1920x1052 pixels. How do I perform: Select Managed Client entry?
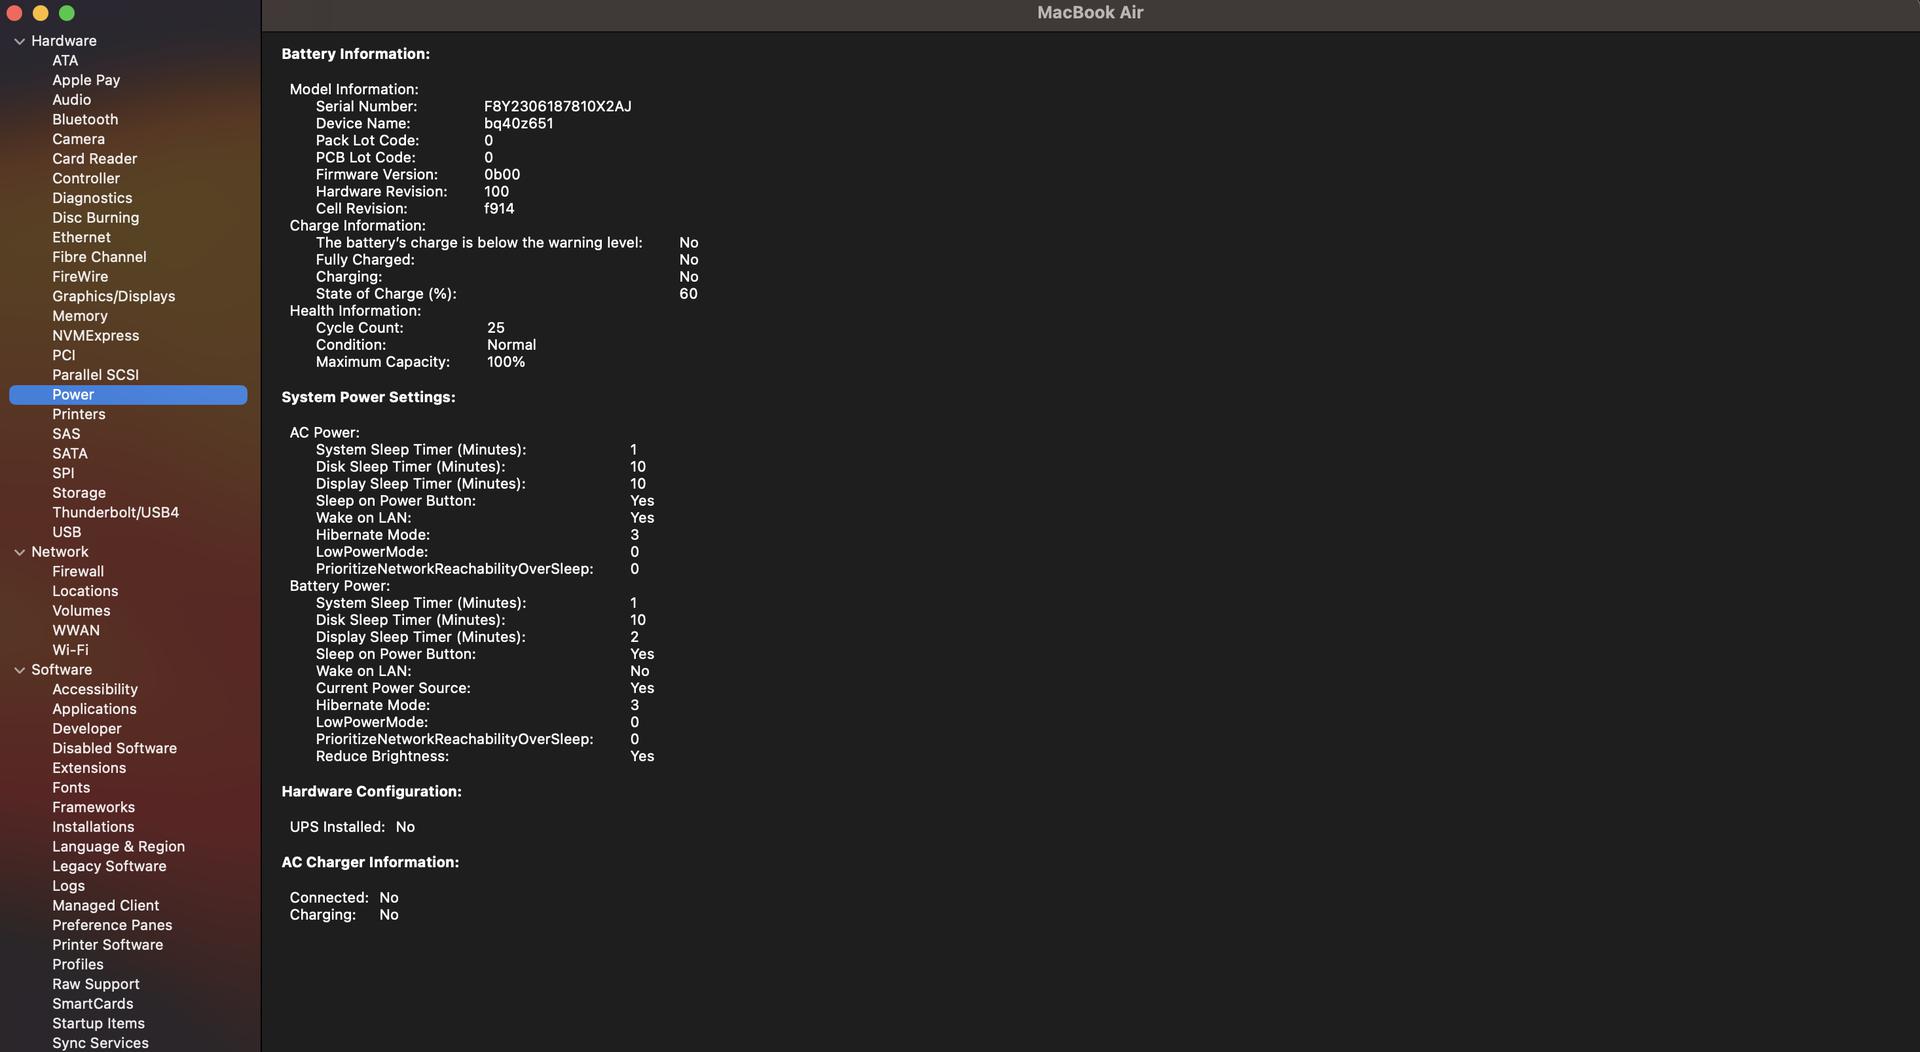[x=106, y=906]
